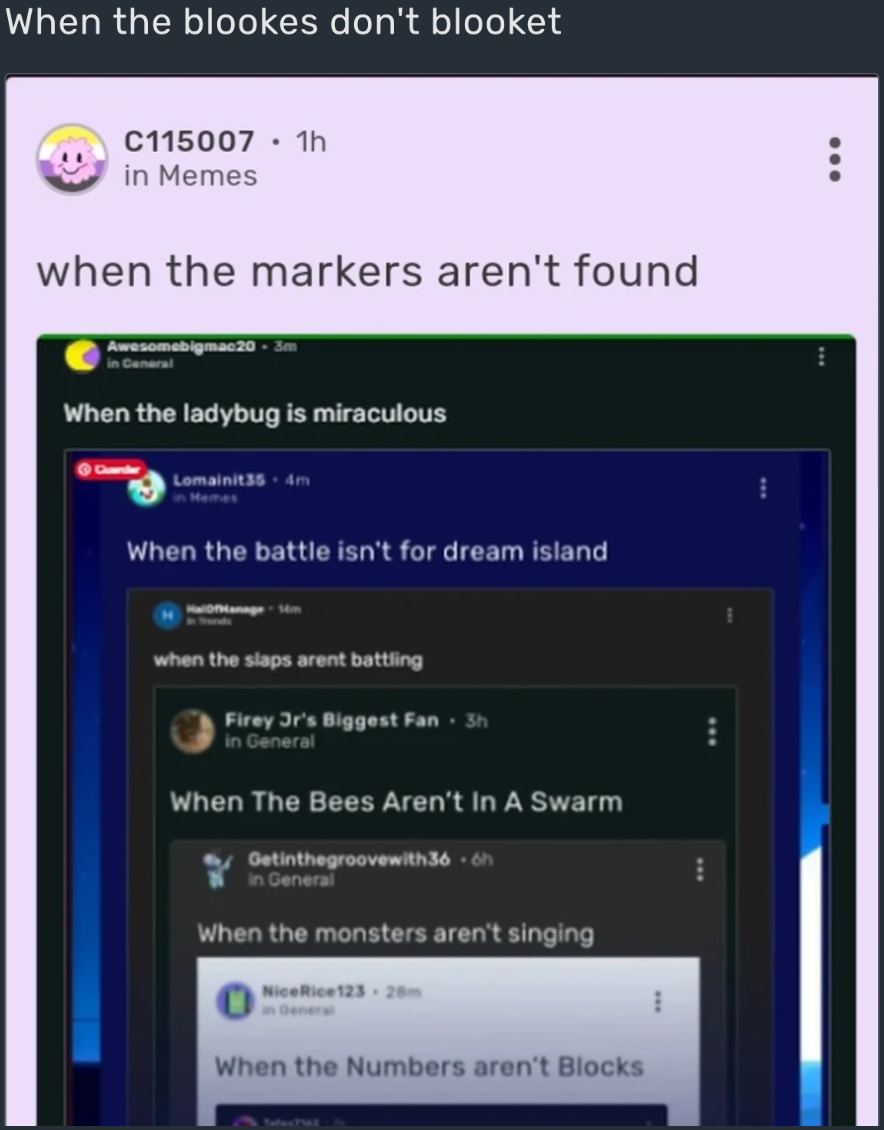Screen dimensions: 884x1130
Task: Click Lomainit35's profile avatar
Action: 146,489
